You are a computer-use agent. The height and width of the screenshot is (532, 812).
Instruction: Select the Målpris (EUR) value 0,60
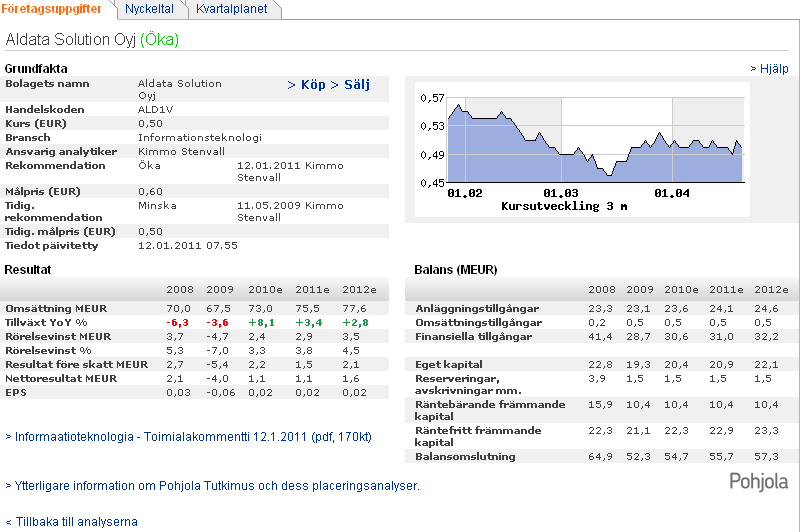pyautogui.click(x=150, y=191)
